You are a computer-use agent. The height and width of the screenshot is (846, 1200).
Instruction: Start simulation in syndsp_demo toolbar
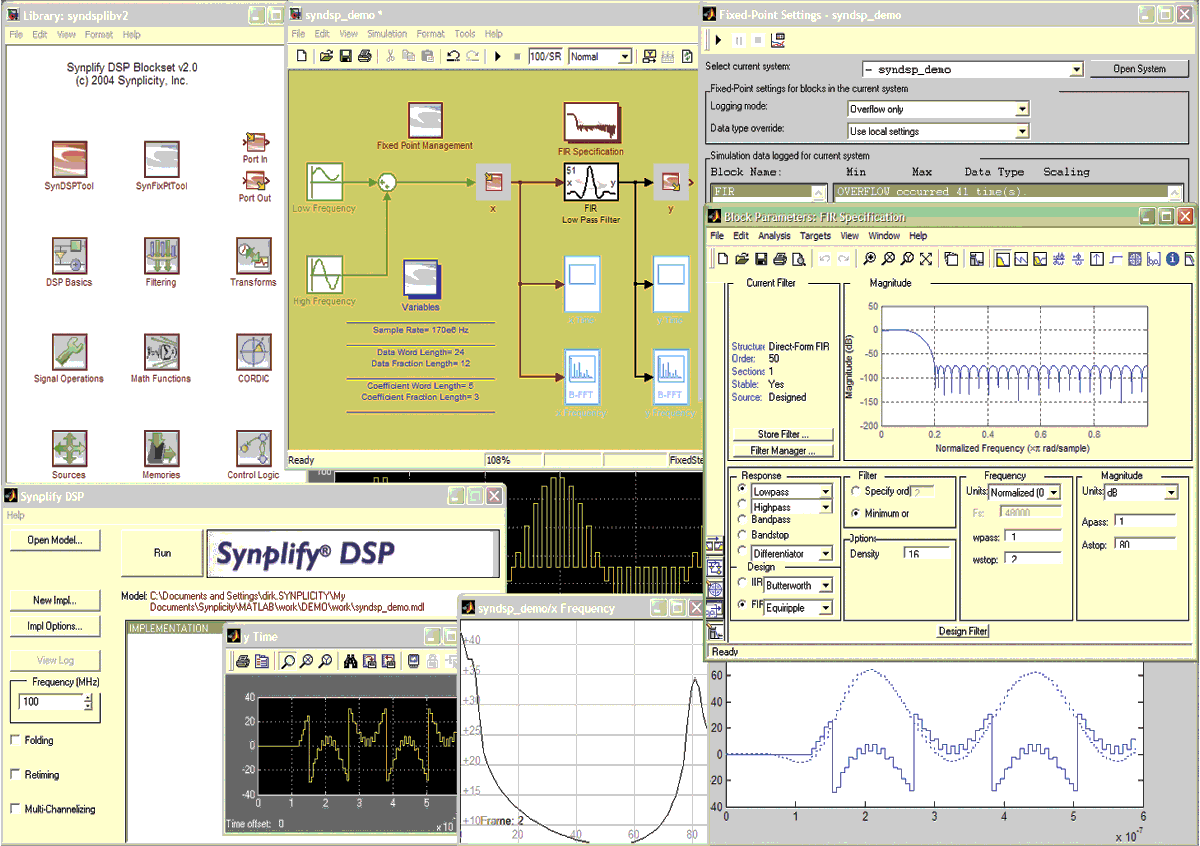[497, 57]
